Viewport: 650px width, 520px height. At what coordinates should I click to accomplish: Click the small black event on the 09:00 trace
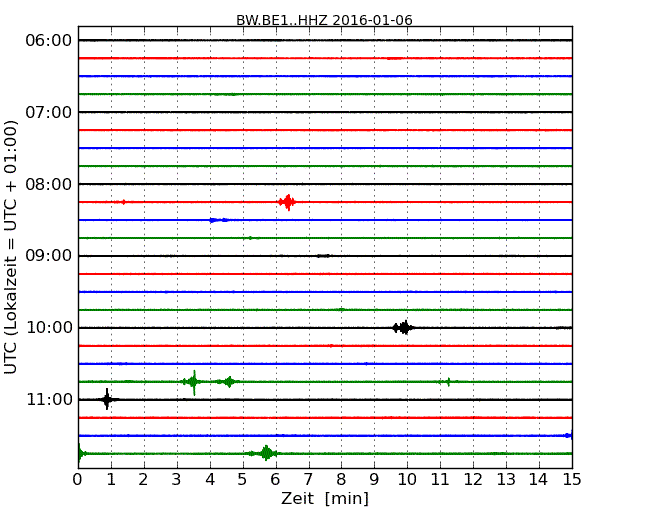(x=323, y=256)
